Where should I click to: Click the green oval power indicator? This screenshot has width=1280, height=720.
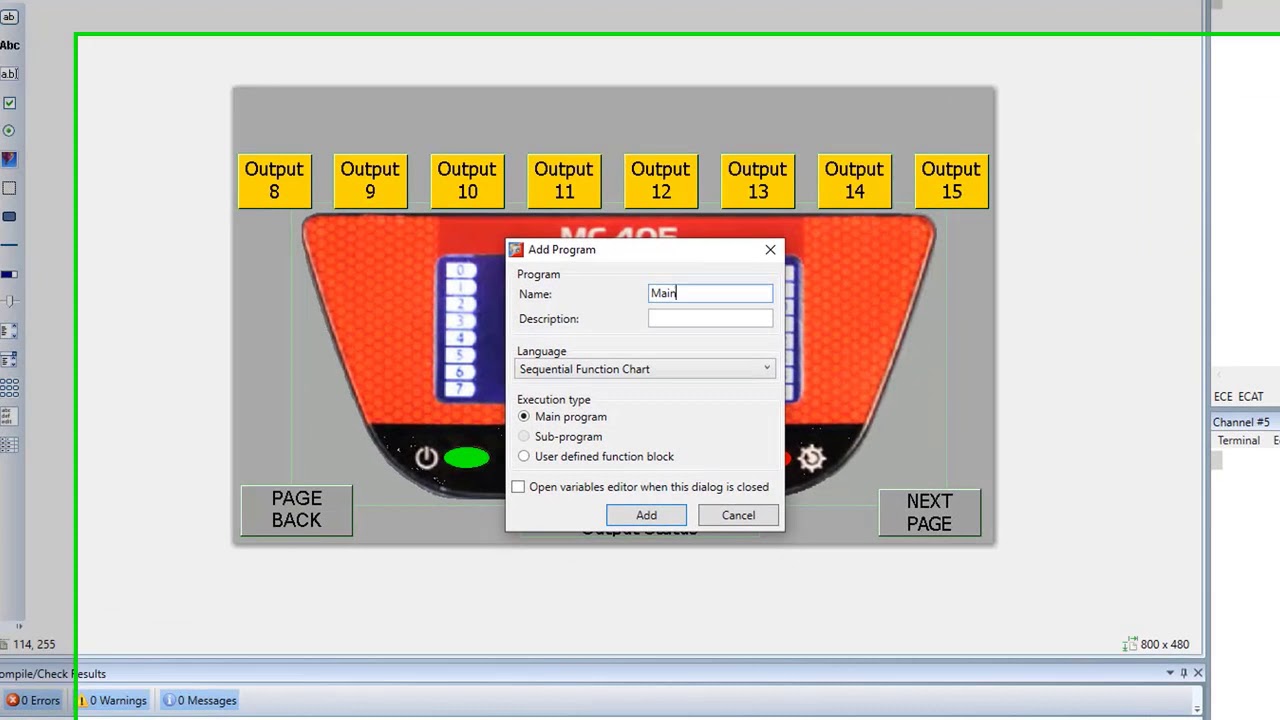[466, 458]
